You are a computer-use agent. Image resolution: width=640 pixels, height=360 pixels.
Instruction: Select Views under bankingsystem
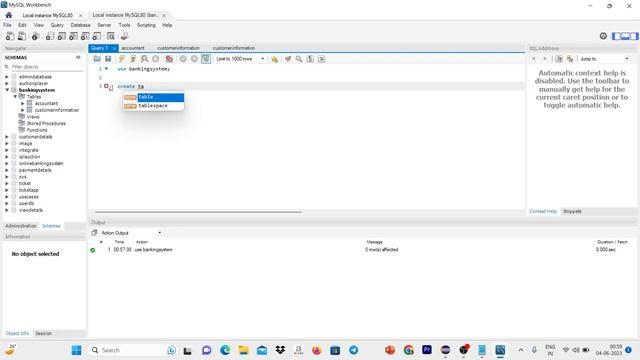point(33,117)
